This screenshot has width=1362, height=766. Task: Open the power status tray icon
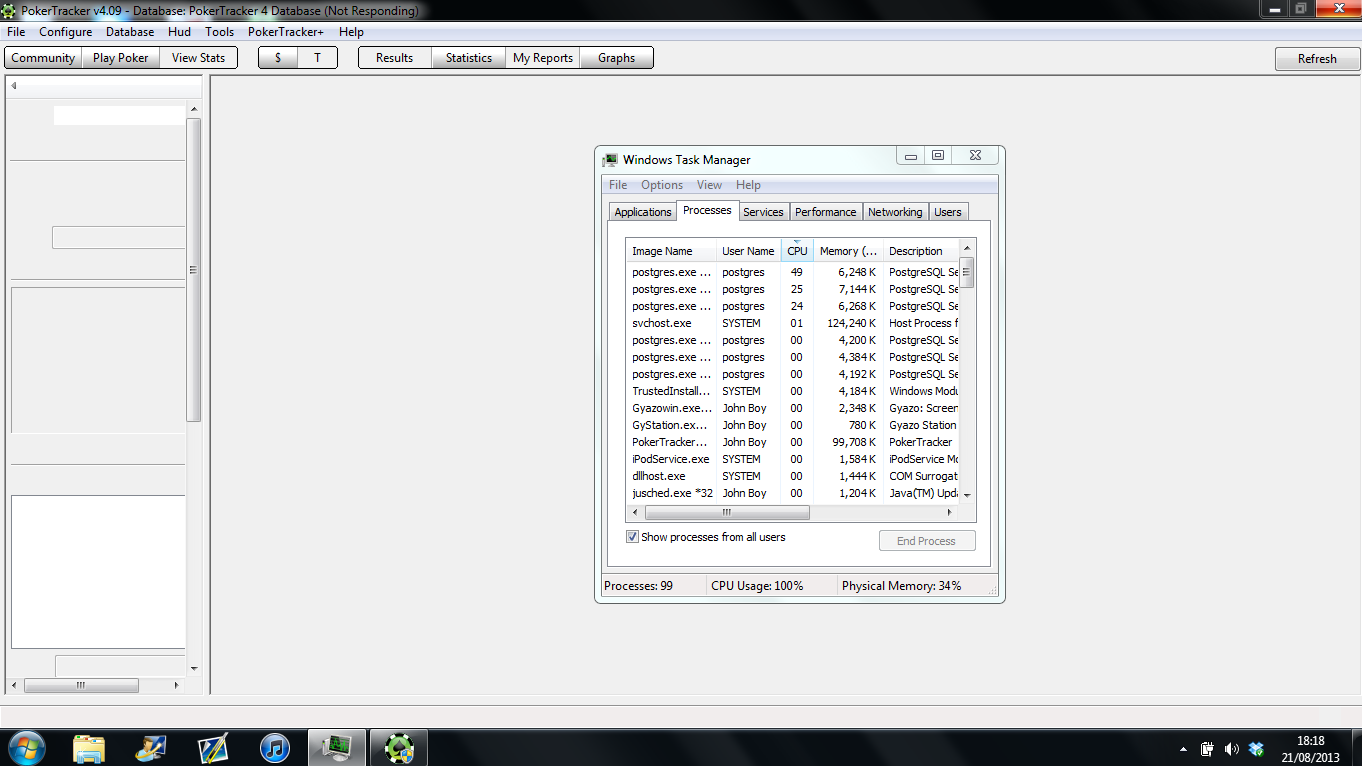point(1207,749)
